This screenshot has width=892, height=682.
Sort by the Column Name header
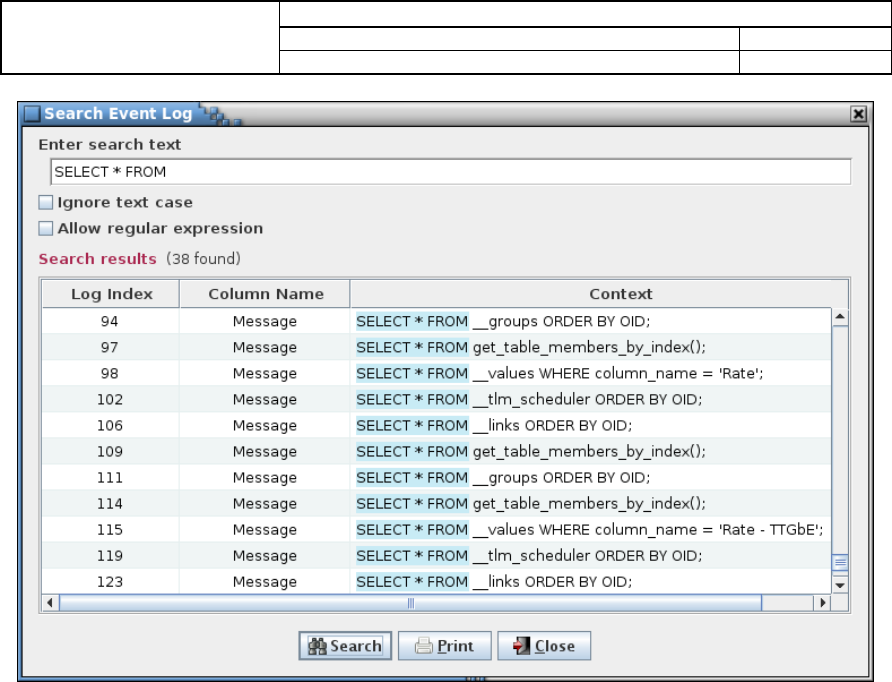pos(265,294)
